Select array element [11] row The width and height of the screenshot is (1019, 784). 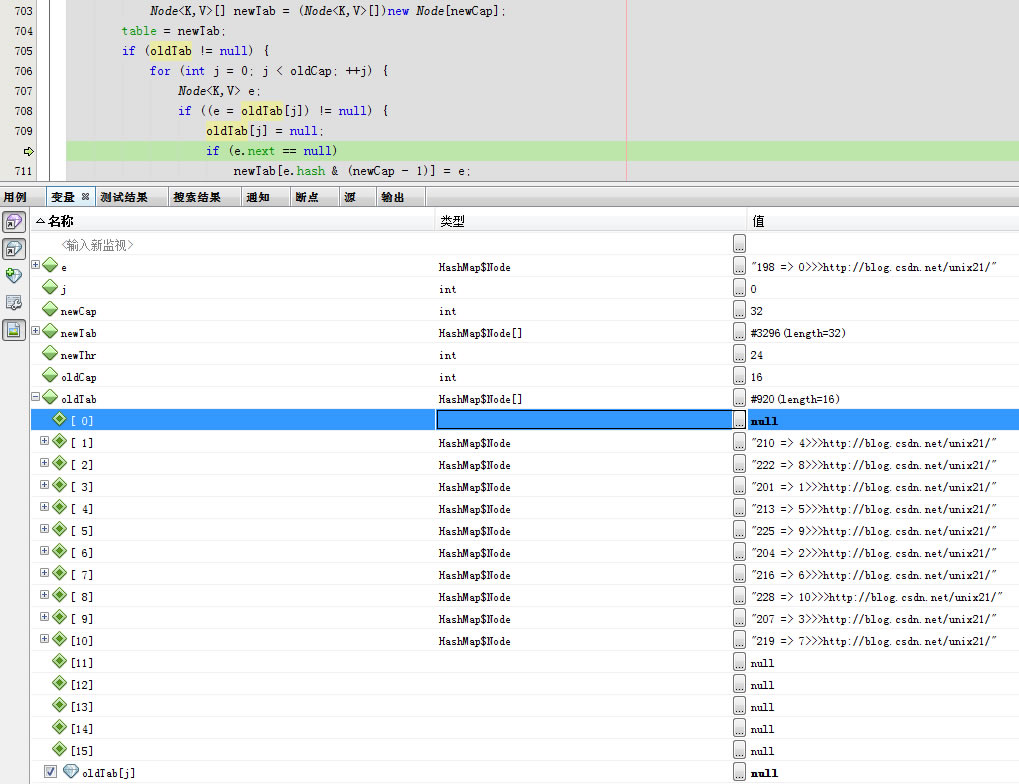[525, 662]
